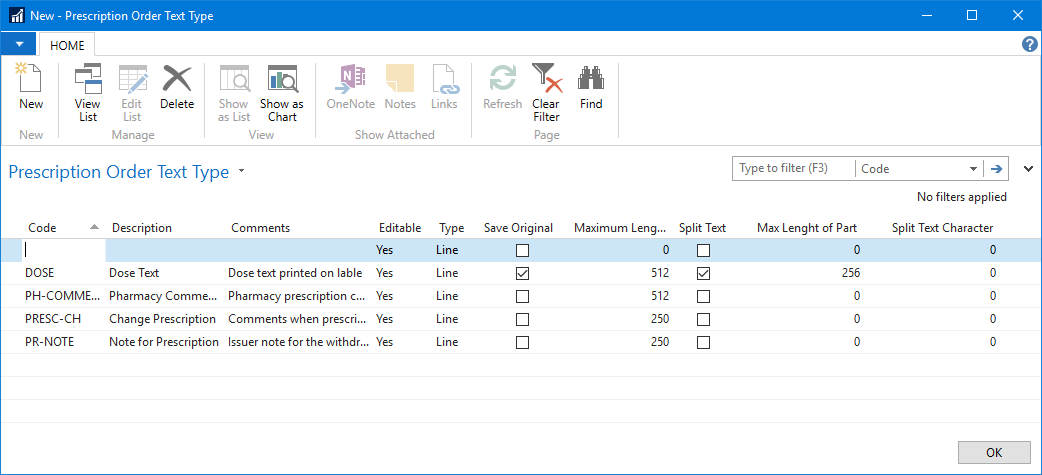Open Prescription Order Text Type title dropdown
Viewport: 1042px width, 475px height.
pyautogui.click(x=242, y=172)
